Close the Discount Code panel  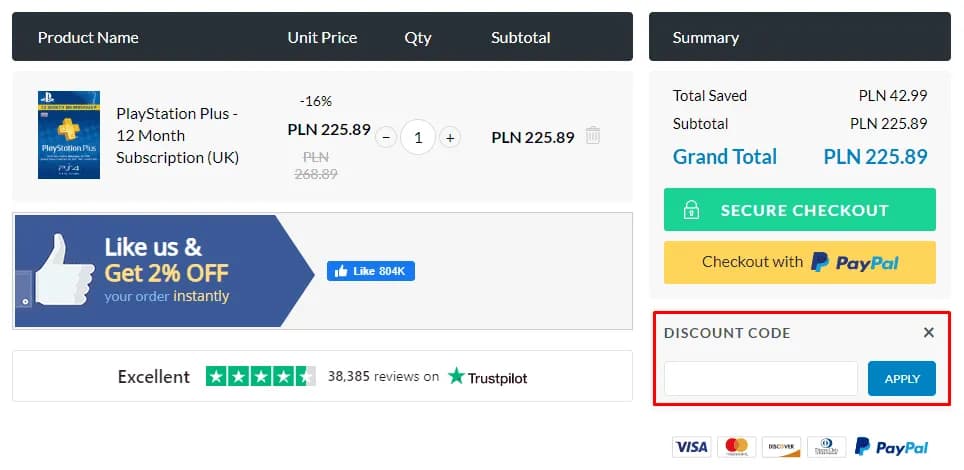tap(929, 333)
